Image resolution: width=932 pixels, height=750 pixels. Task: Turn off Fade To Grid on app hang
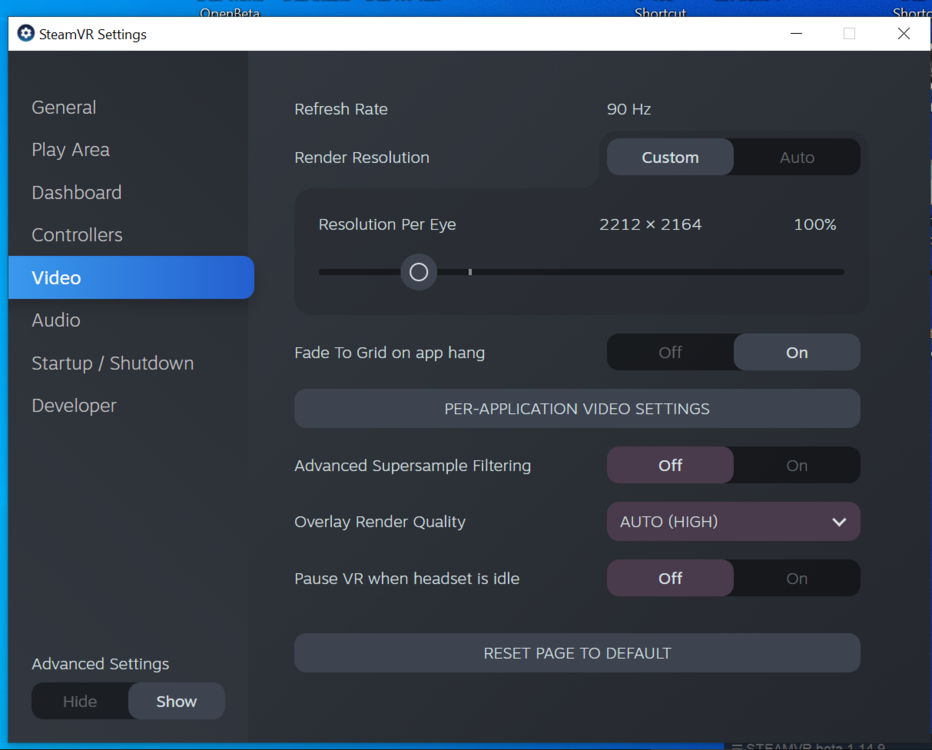coord(670,352)
